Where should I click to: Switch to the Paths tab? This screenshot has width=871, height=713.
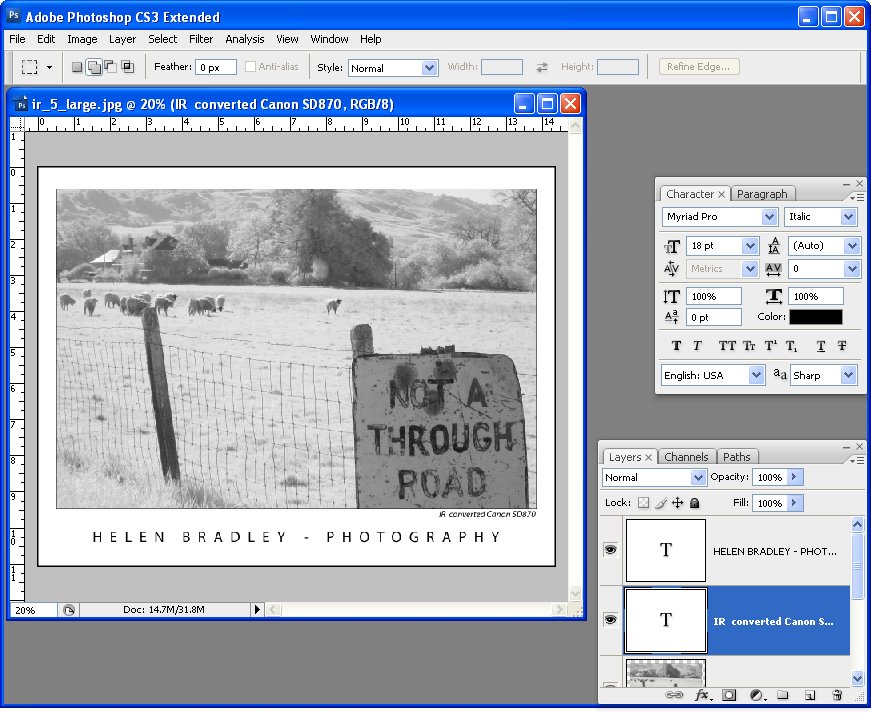737,457
